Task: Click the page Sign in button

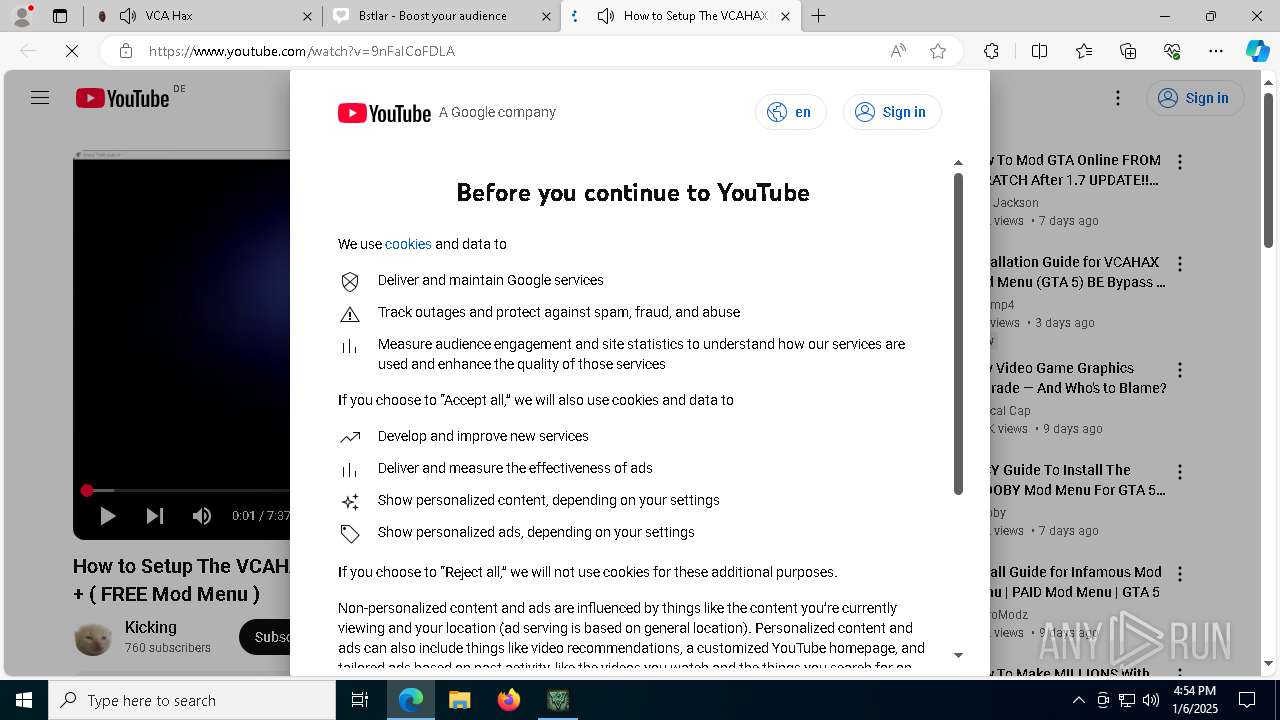Action: 1193,98
